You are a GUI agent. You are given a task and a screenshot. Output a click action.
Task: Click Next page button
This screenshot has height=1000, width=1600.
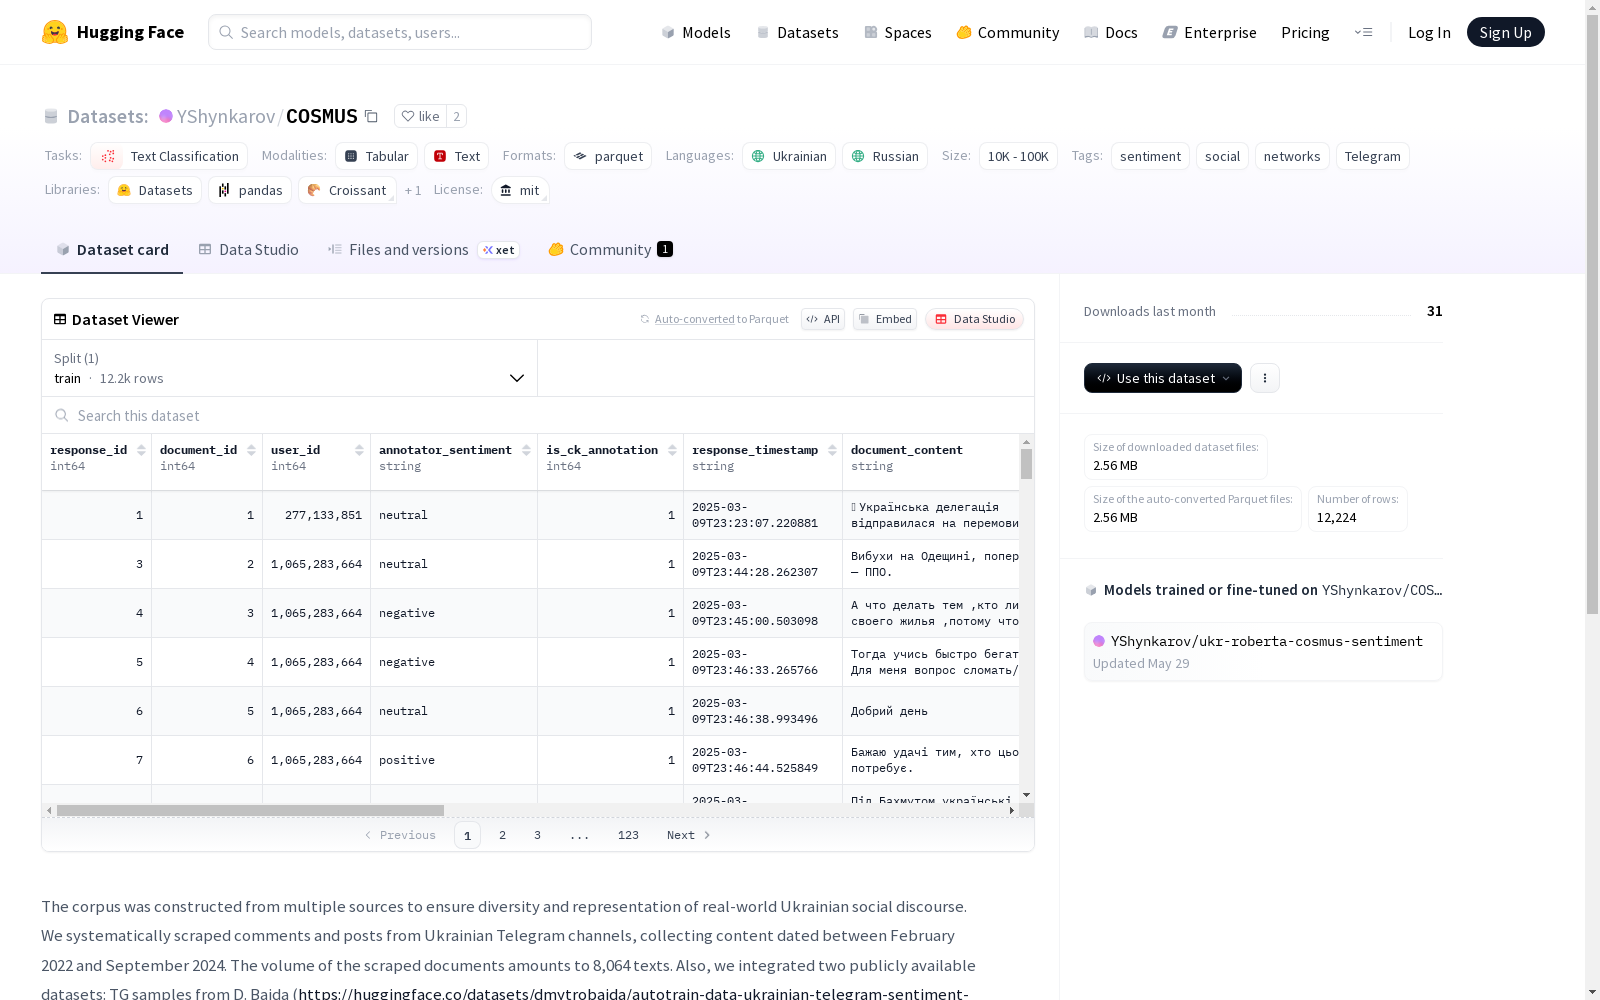(689, 835)
